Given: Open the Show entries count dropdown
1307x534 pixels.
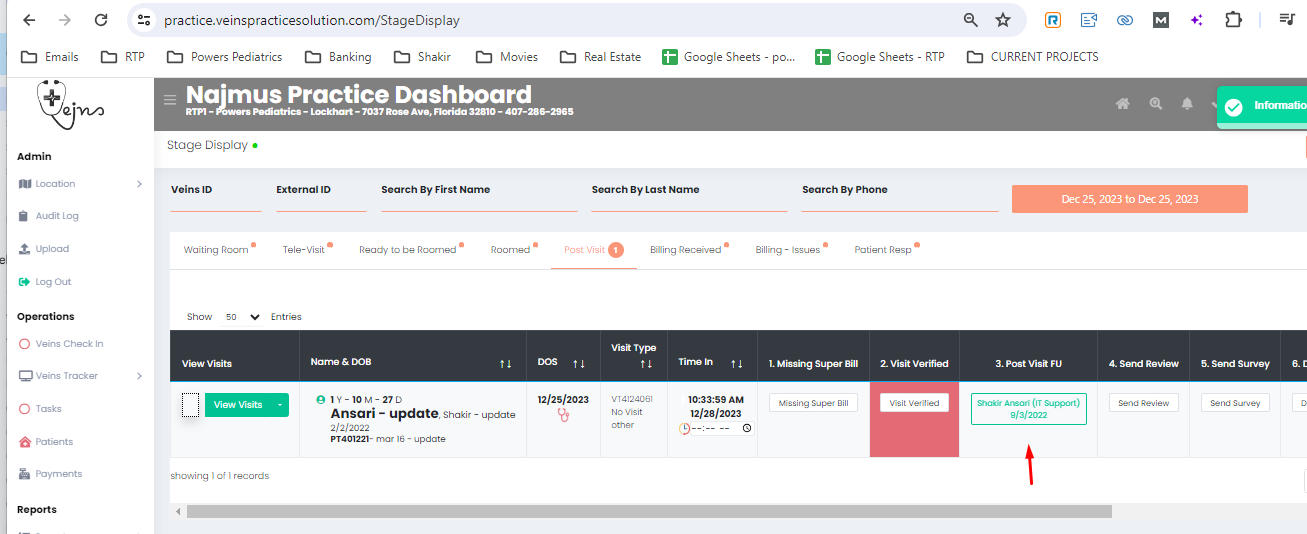Looking at the screenshot, I should pos(242,317).
